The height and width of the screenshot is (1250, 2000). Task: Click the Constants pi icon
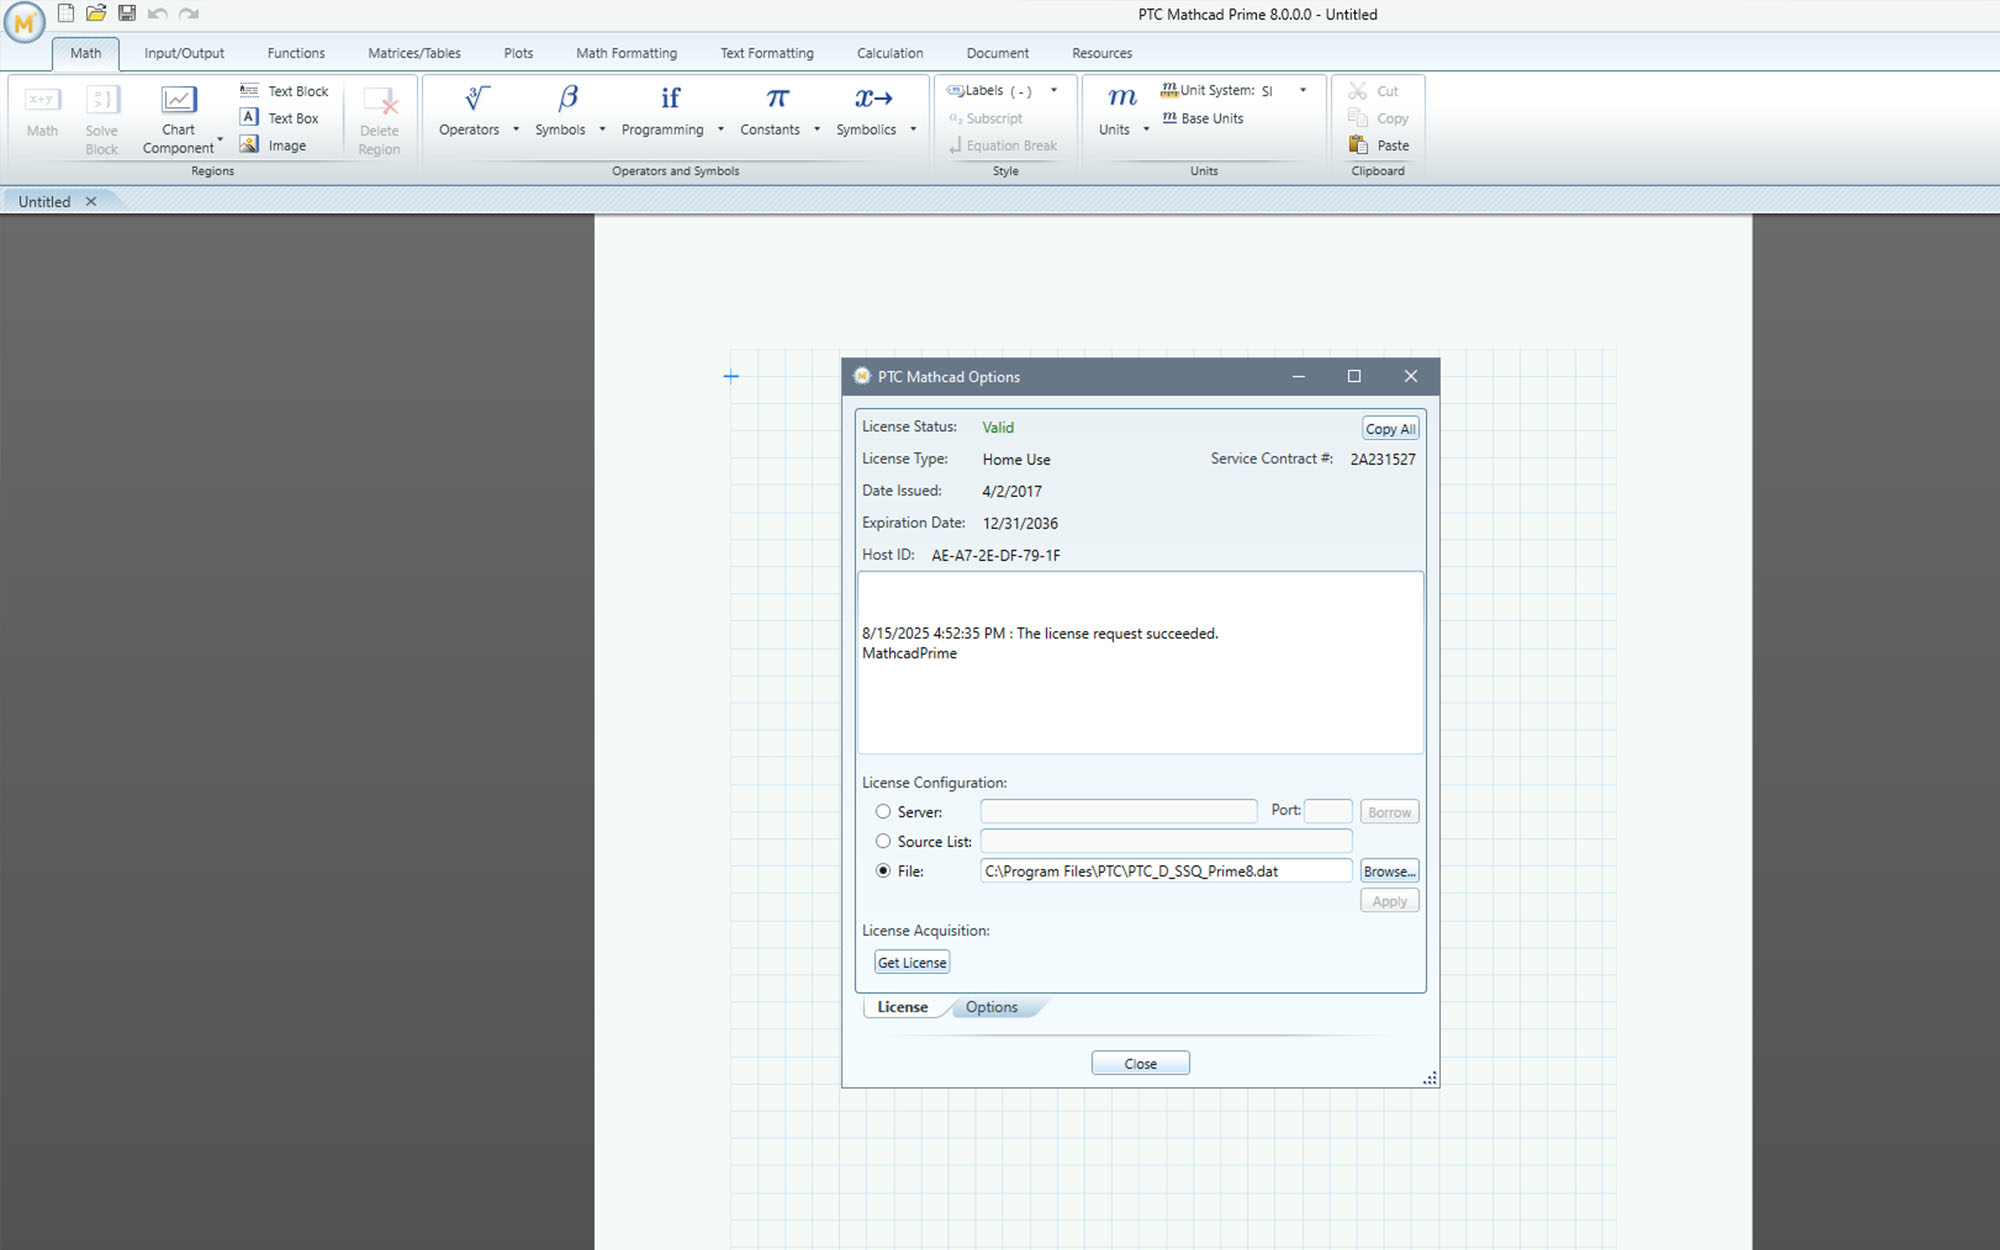pyautogui.click(x=777, y=98)
